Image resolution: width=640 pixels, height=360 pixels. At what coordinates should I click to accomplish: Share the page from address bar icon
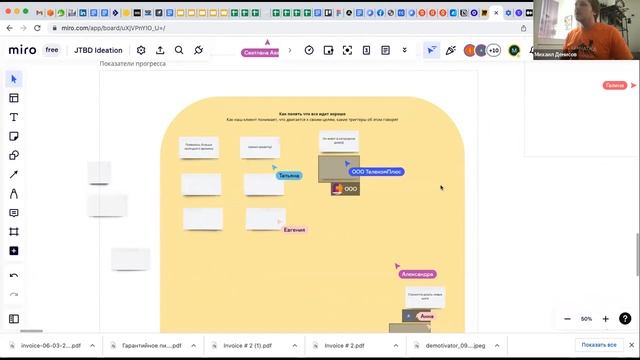[523, 28]
